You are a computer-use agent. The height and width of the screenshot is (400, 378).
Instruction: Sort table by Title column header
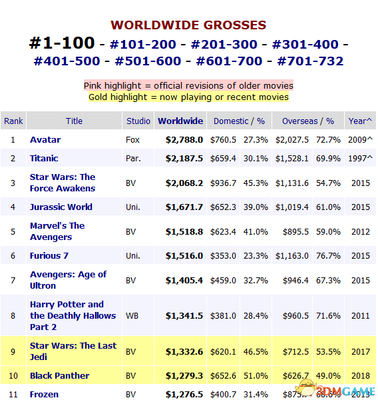74,121
